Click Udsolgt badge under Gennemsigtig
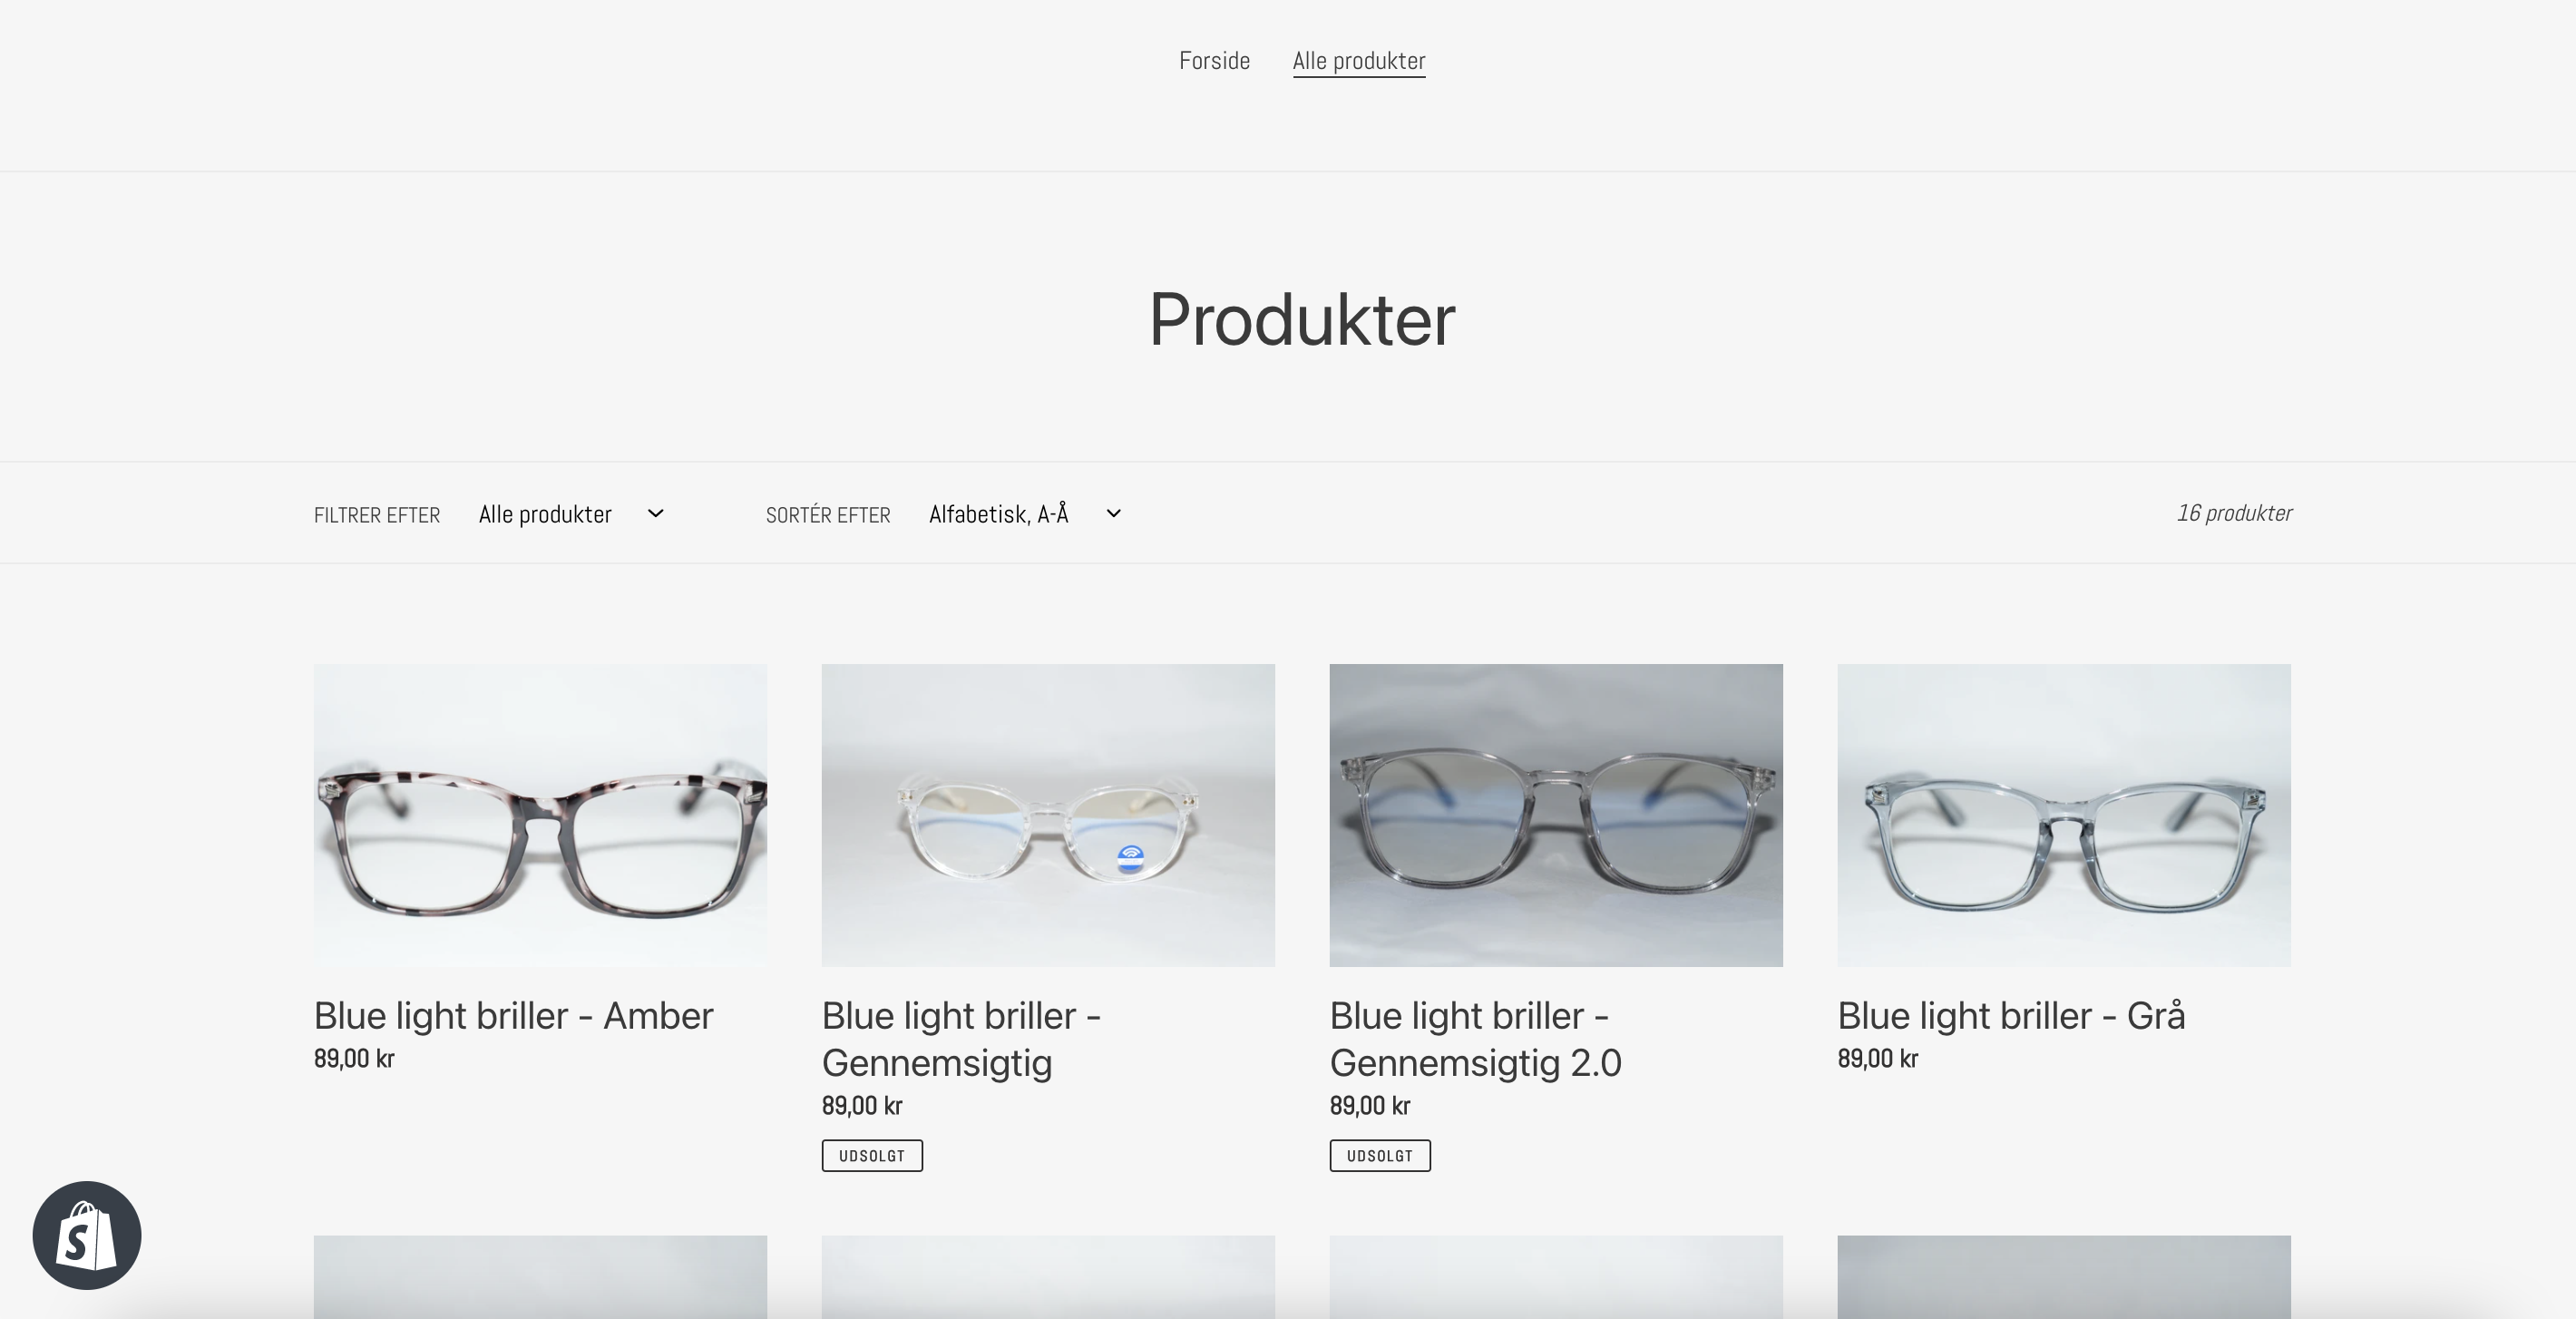Screen dimensions: 2576x1319 pyautogui.click(x=872, y=1156)
